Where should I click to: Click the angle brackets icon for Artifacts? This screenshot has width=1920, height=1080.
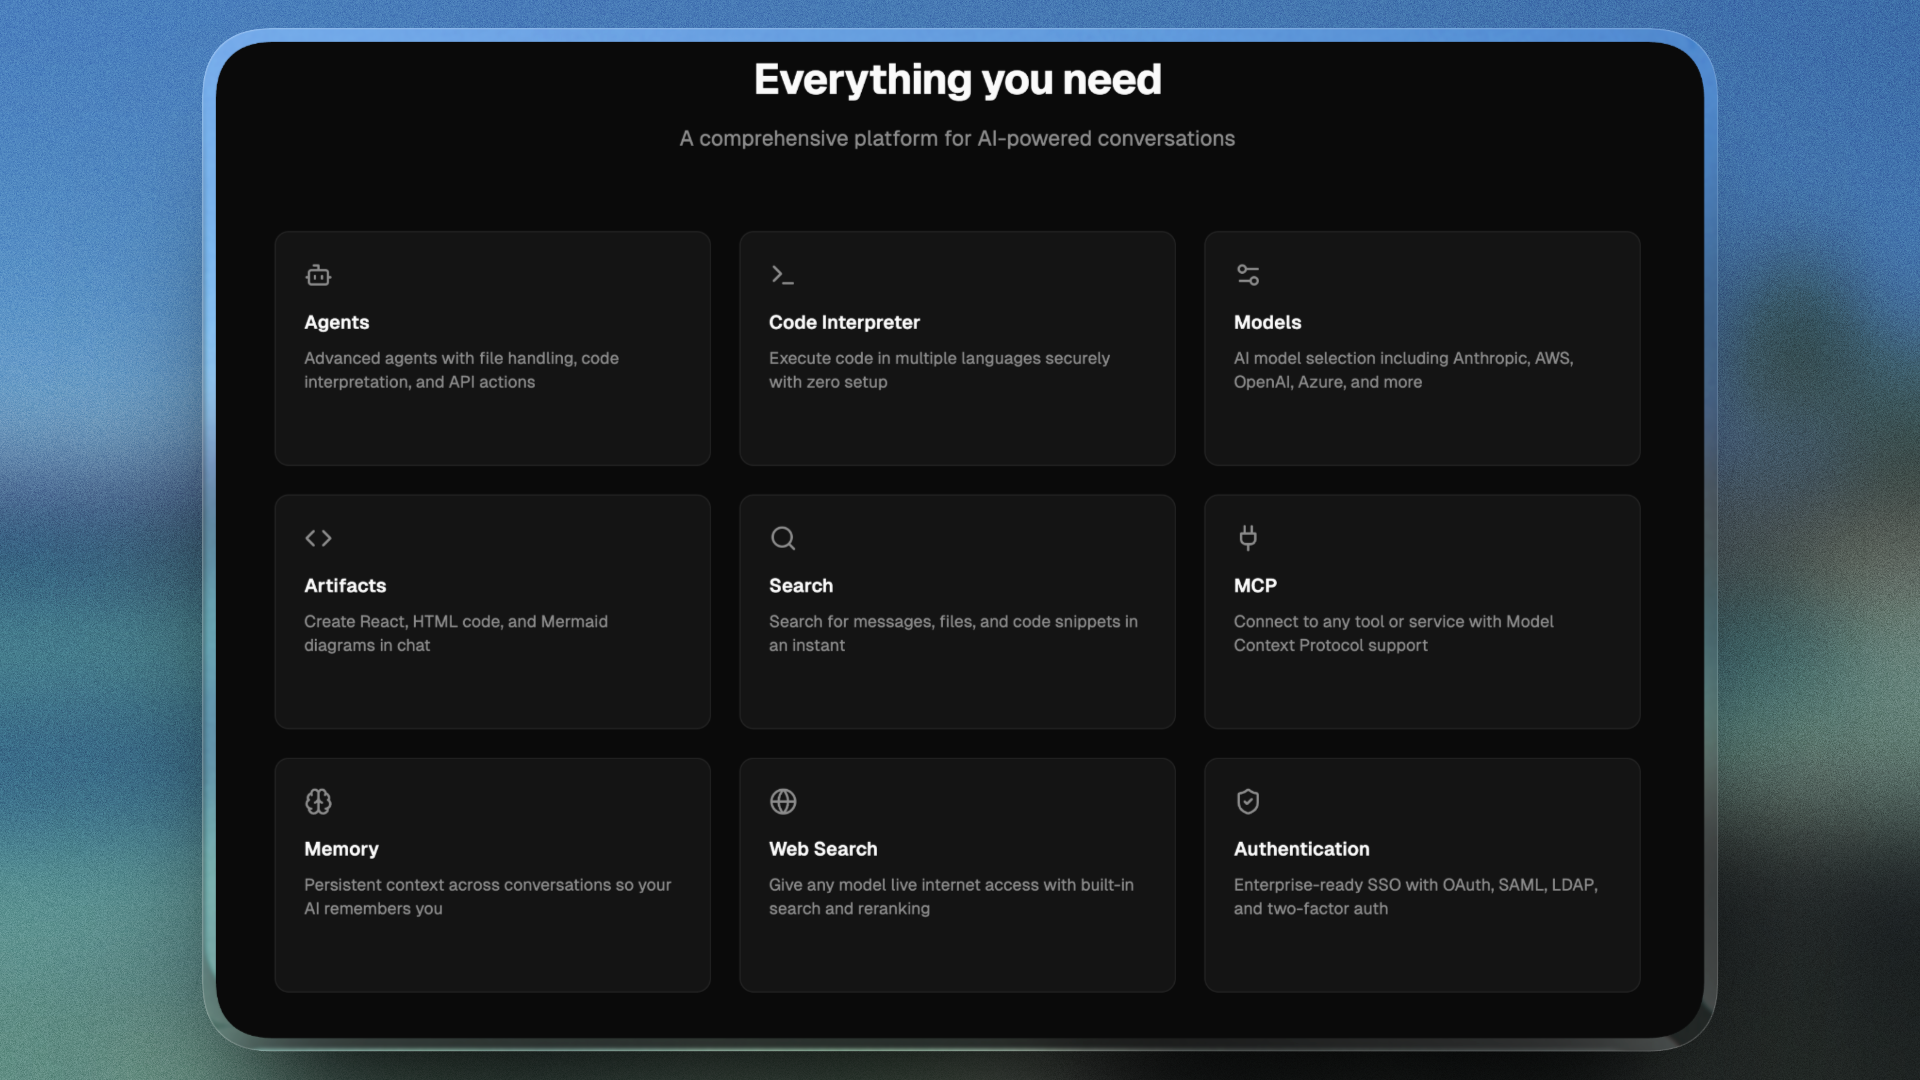tap(318, 538)
